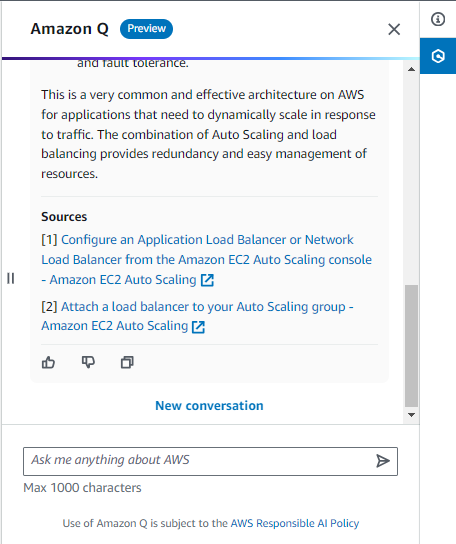Click external link icon after second source
Image resolution: width=456 pixels, height=544 pixels.
click(198, 327)
